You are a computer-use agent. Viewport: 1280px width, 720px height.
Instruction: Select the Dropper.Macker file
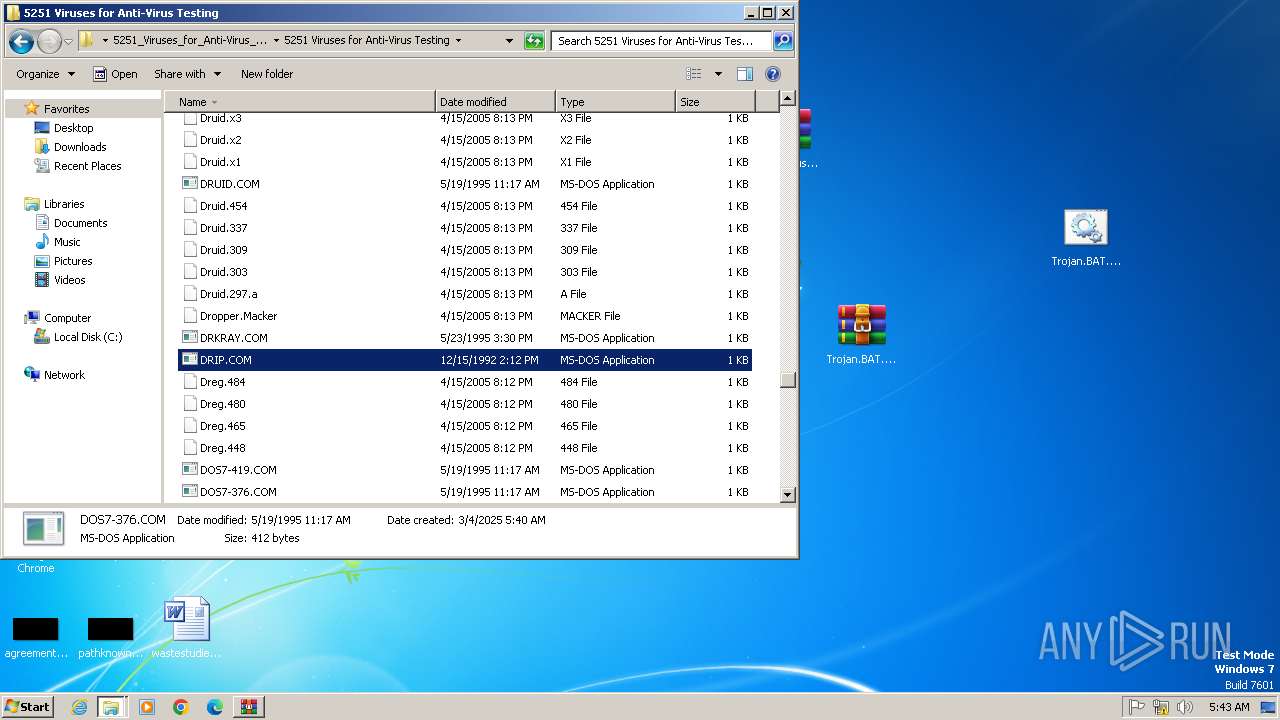(238, 316)
